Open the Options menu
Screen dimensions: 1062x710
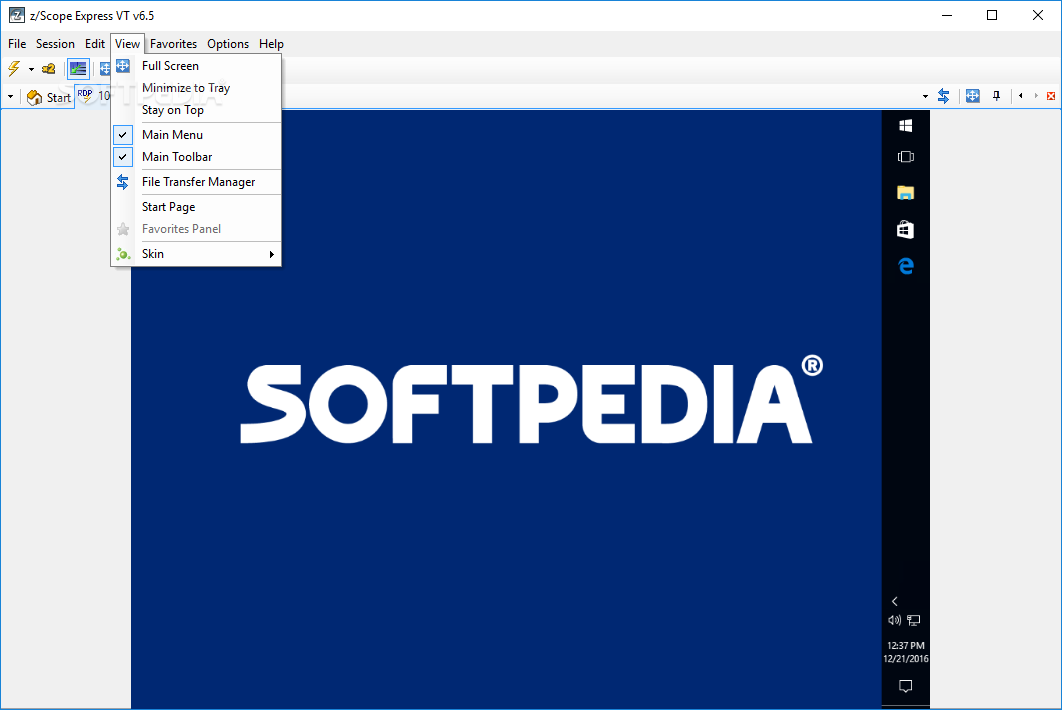[228, 44]
